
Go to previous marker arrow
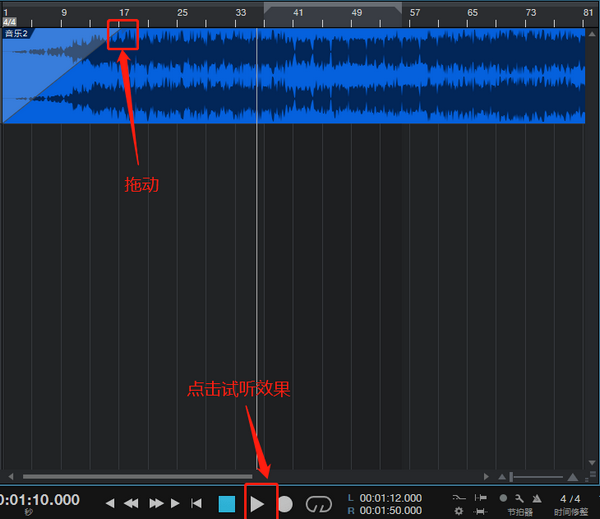click(x=110, y=503)
